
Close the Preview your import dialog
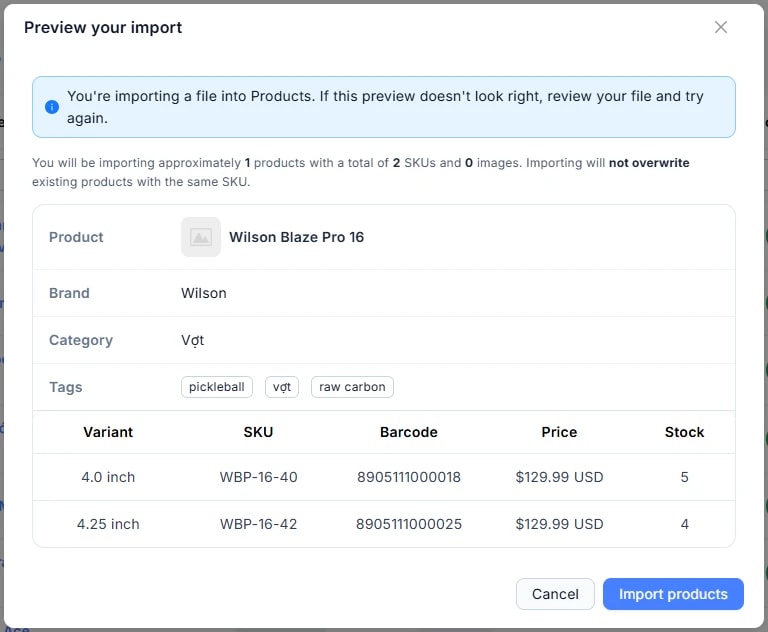point(720,27)
